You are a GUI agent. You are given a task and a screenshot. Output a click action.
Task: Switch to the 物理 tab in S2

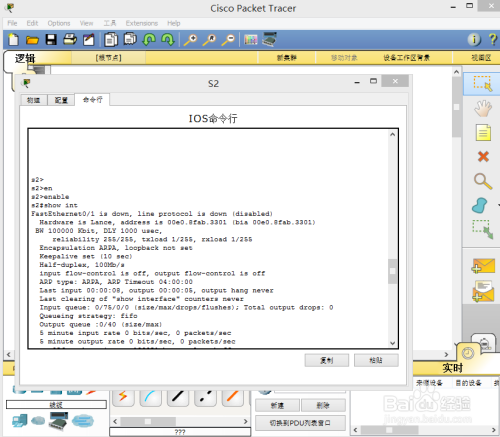33,100
